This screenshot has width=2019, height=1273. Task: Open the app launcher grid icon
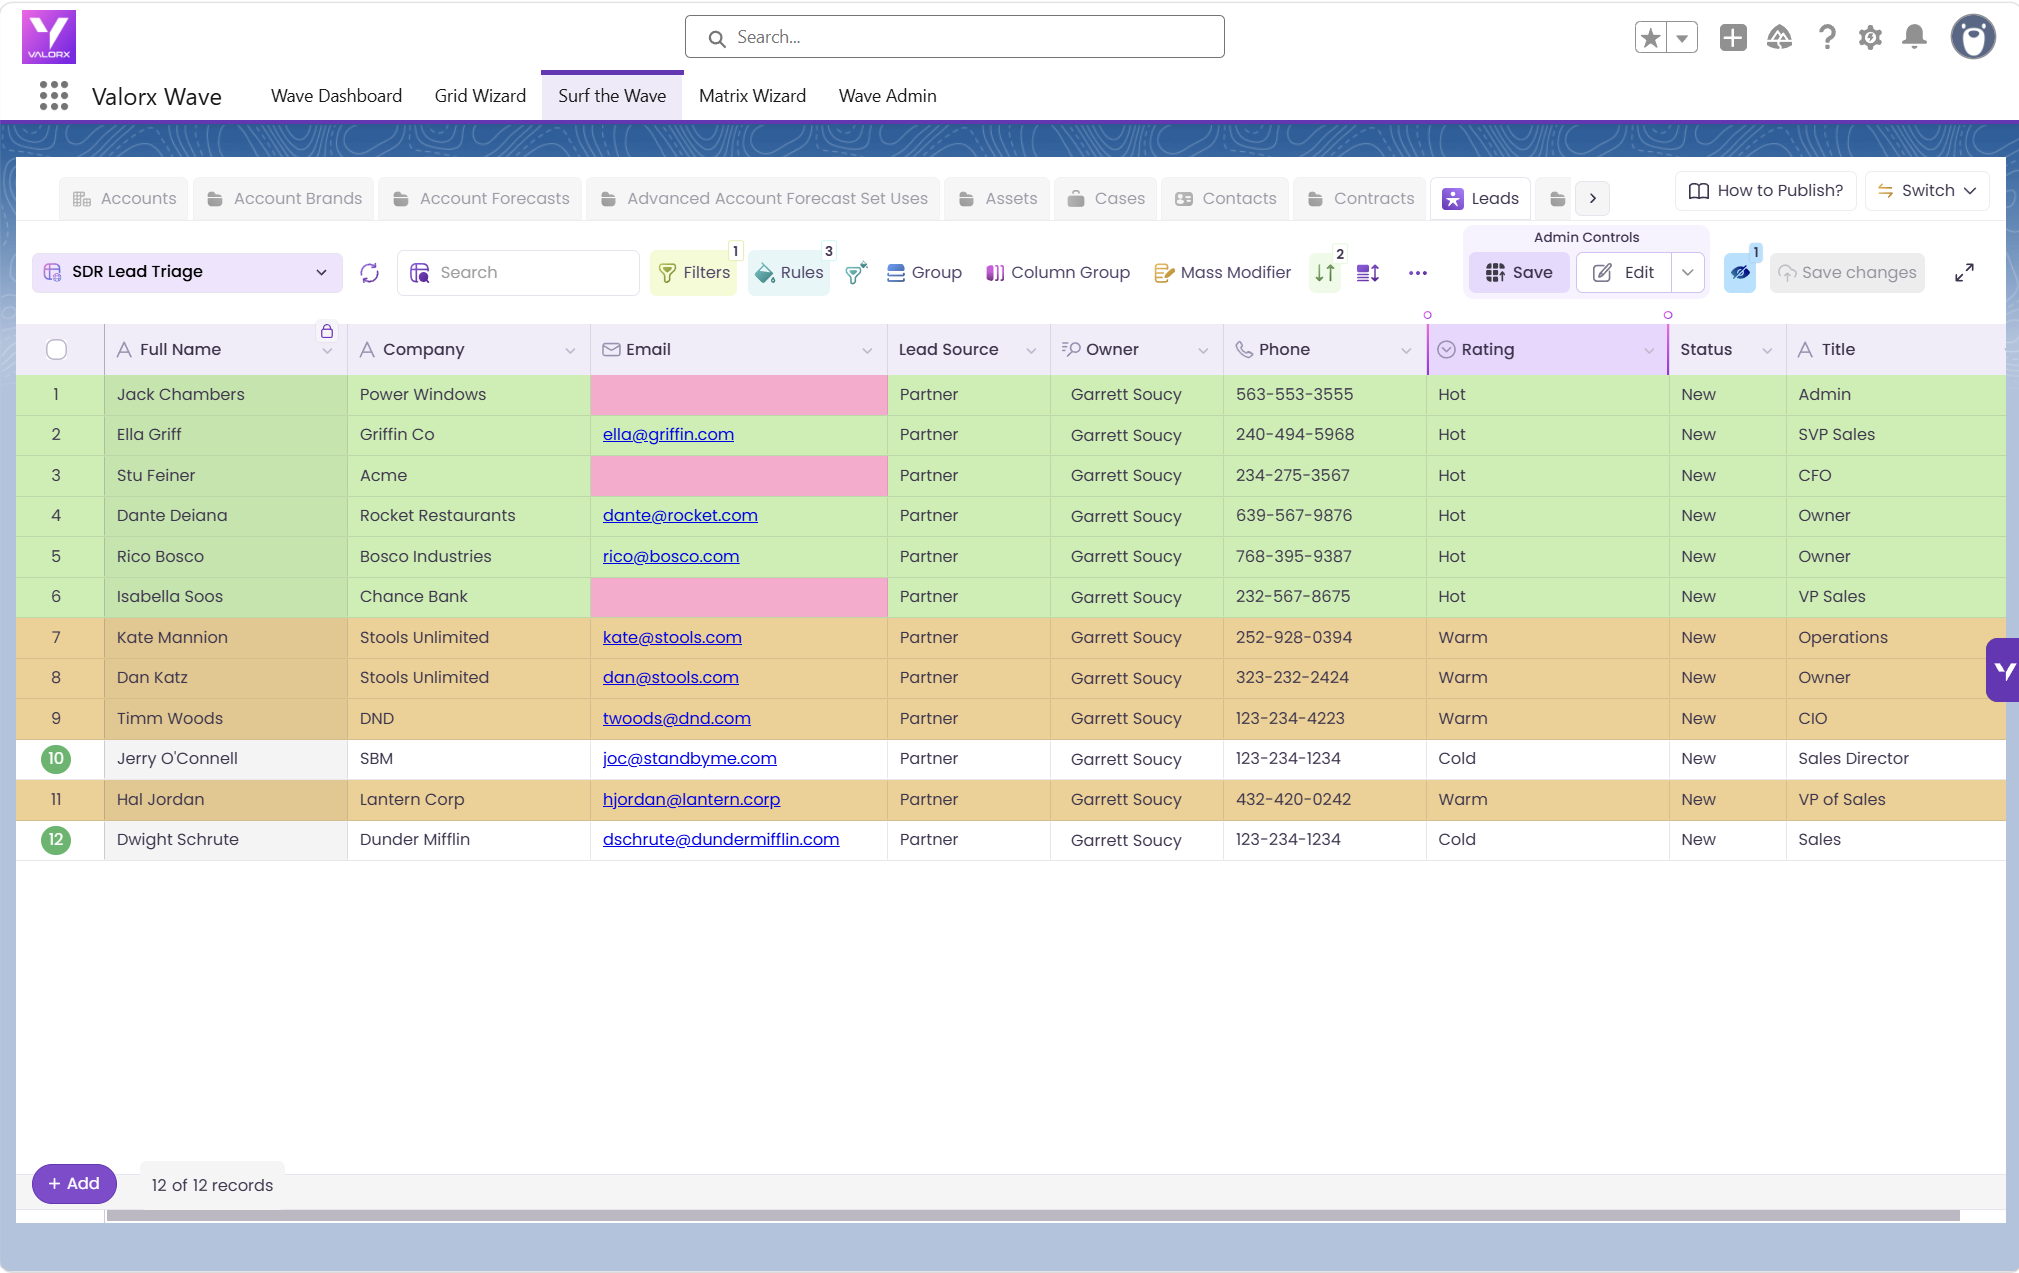54,96
